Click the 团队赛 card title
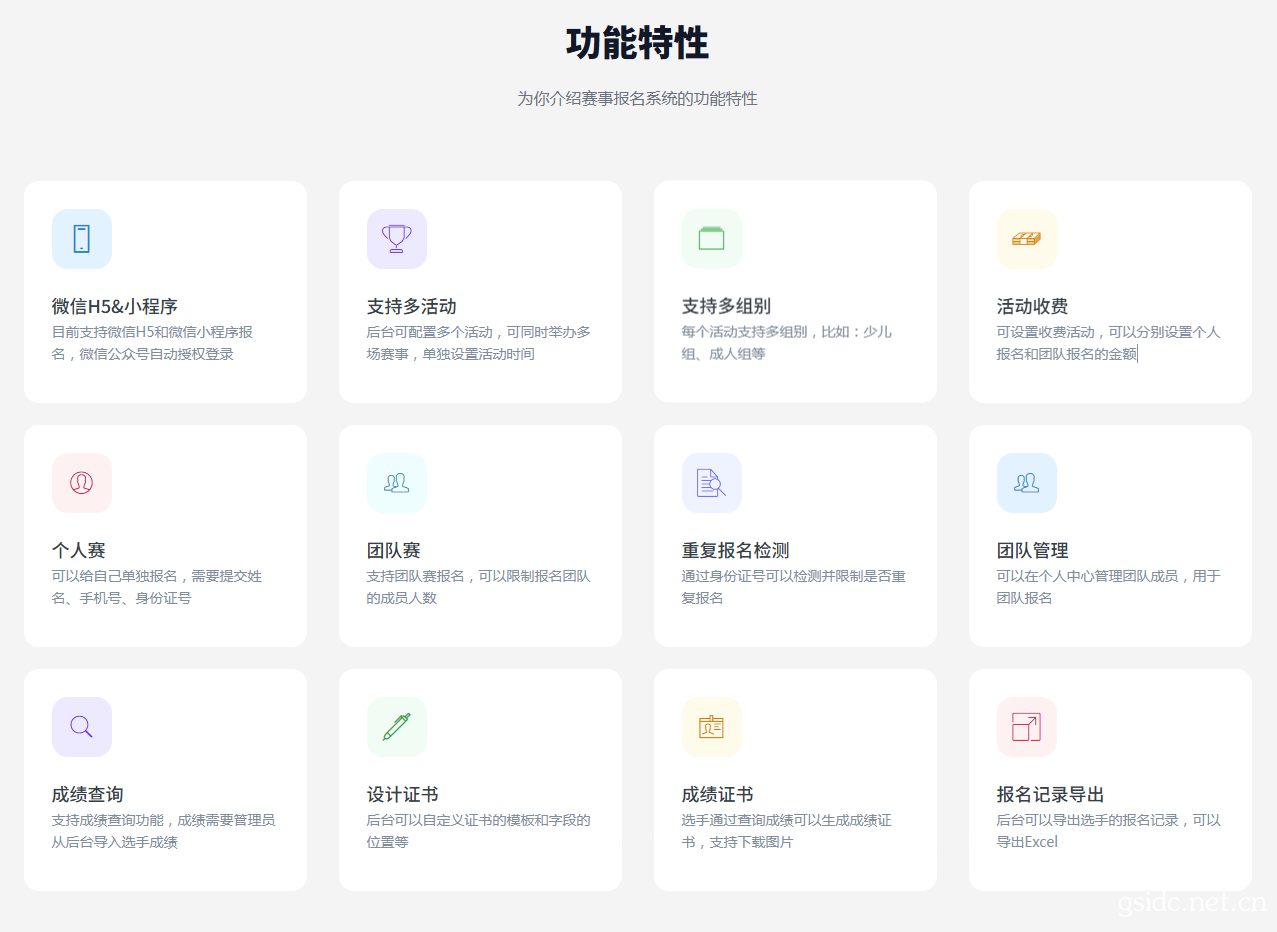Image resolution: width=1277 pixels, height=932 pixels. pyautogui.click(x=394, y=550)
